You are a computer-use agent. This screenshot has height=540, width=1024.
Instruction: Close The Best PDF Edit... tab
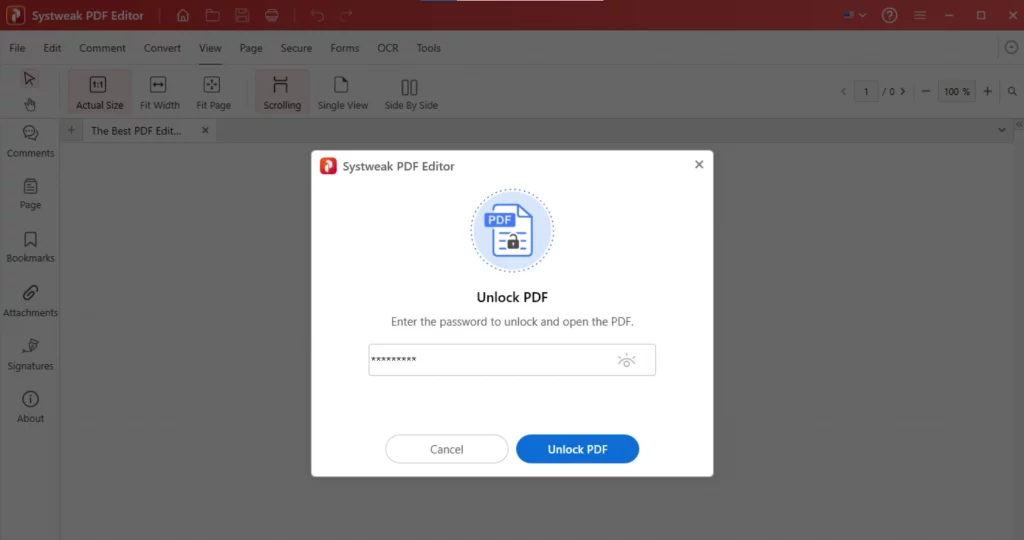tap(205, 131)
